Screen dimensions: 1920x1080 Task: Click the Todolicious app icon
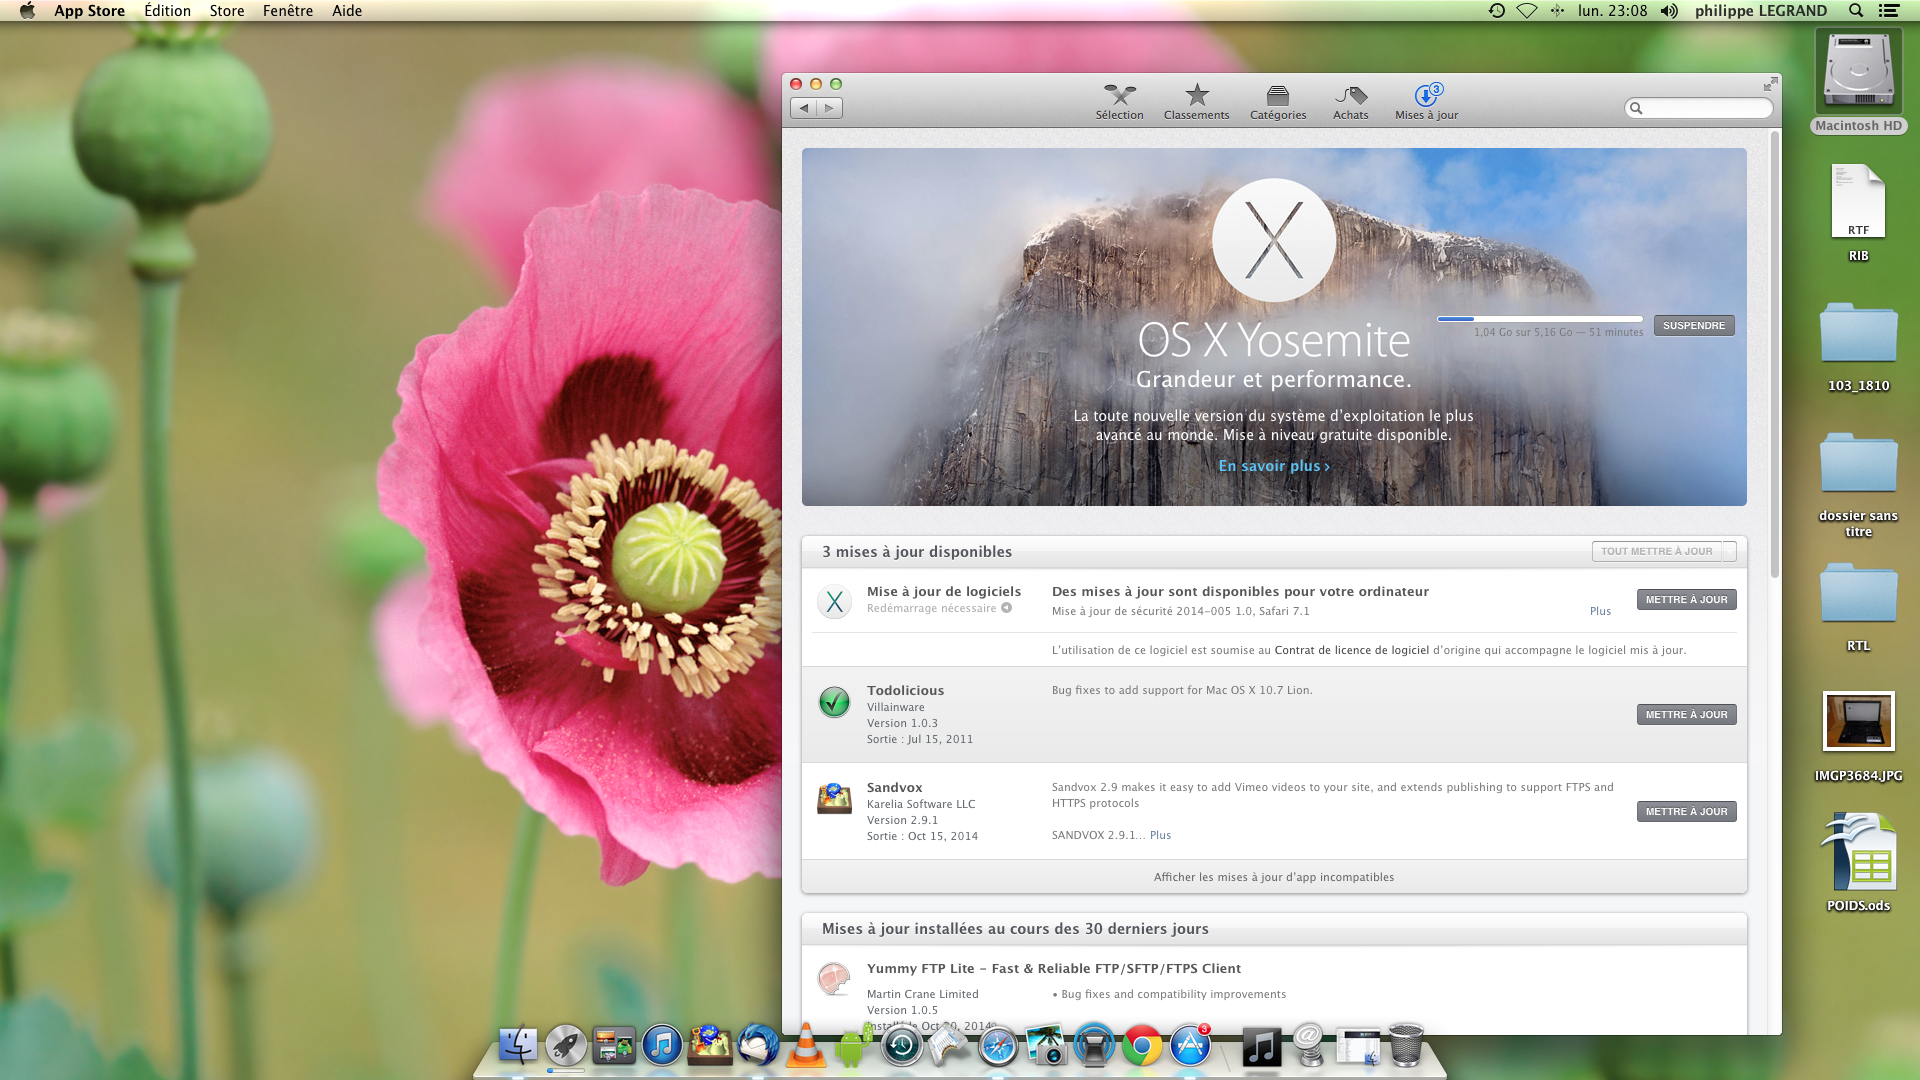(834, 702)
